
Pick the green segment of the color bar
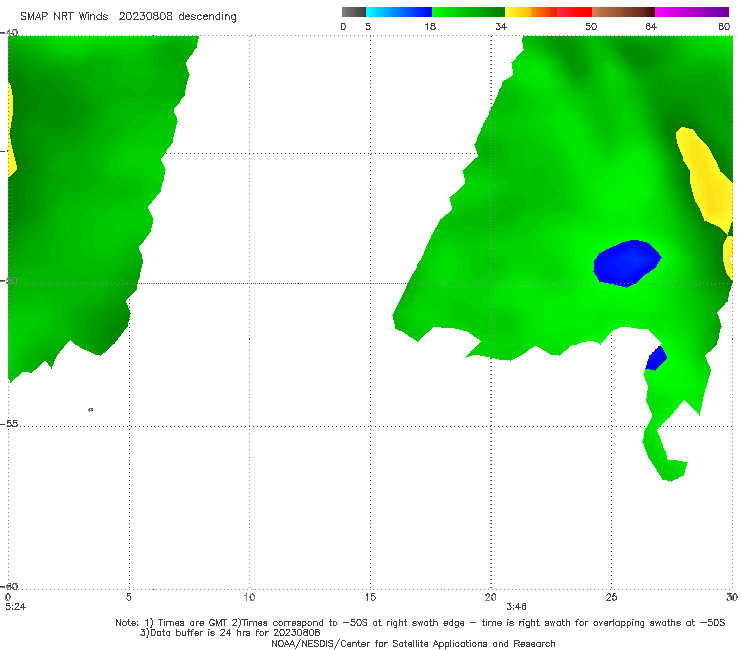tap(468, 12)
